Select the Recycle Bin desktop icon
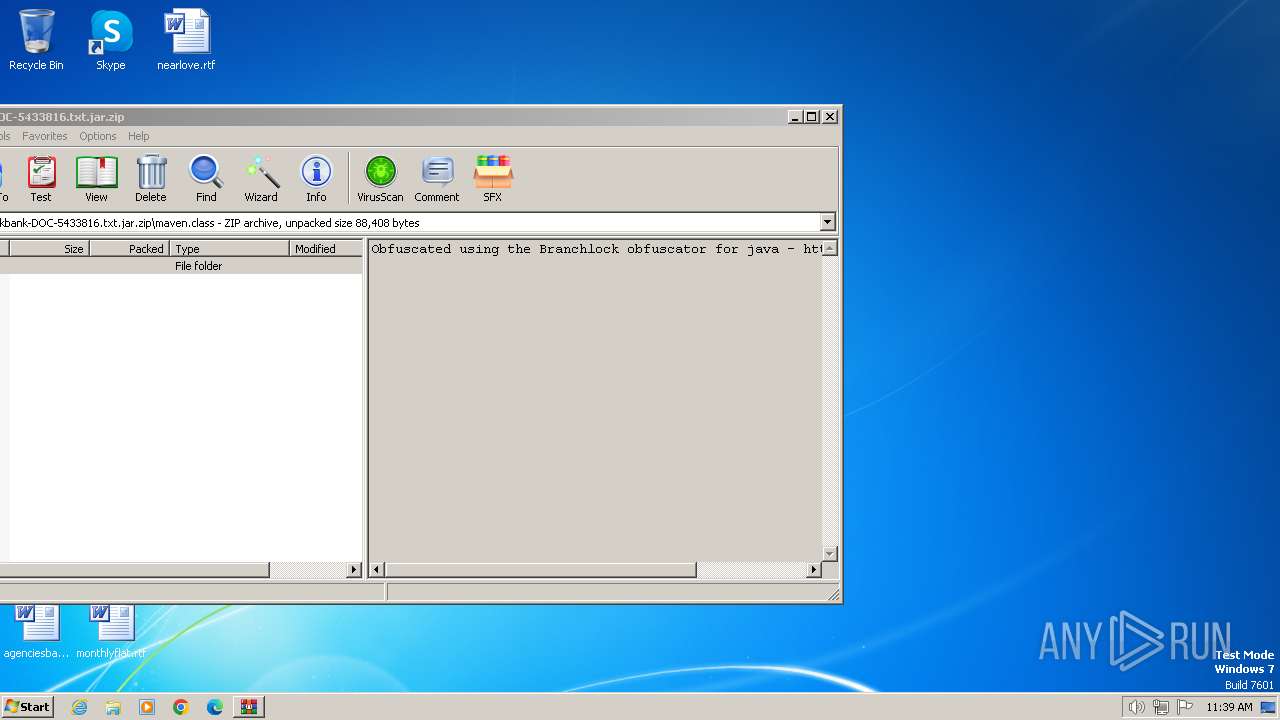 (x=36, y=41)
